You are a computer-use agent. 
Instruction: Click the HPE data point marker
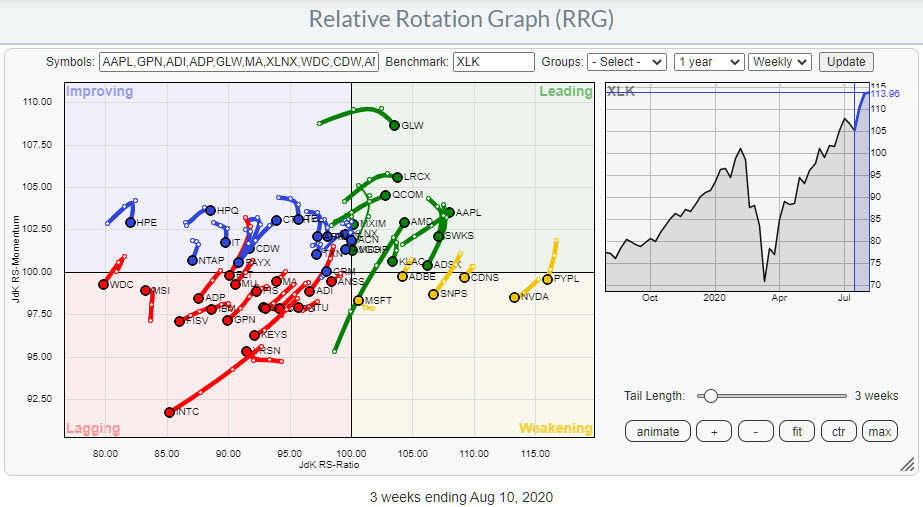[130, 222]
